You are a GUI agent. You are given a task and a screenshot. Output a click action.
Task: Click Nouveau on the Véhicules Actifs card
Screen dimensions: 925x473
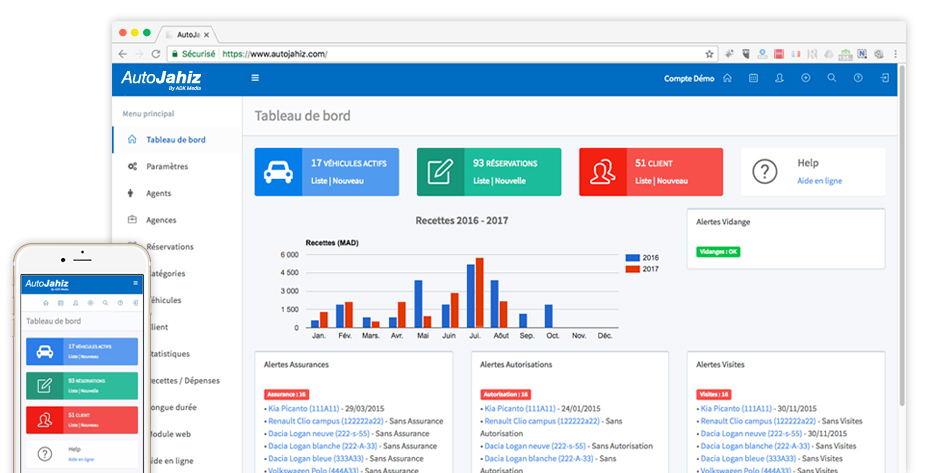[x=348, y=181]
